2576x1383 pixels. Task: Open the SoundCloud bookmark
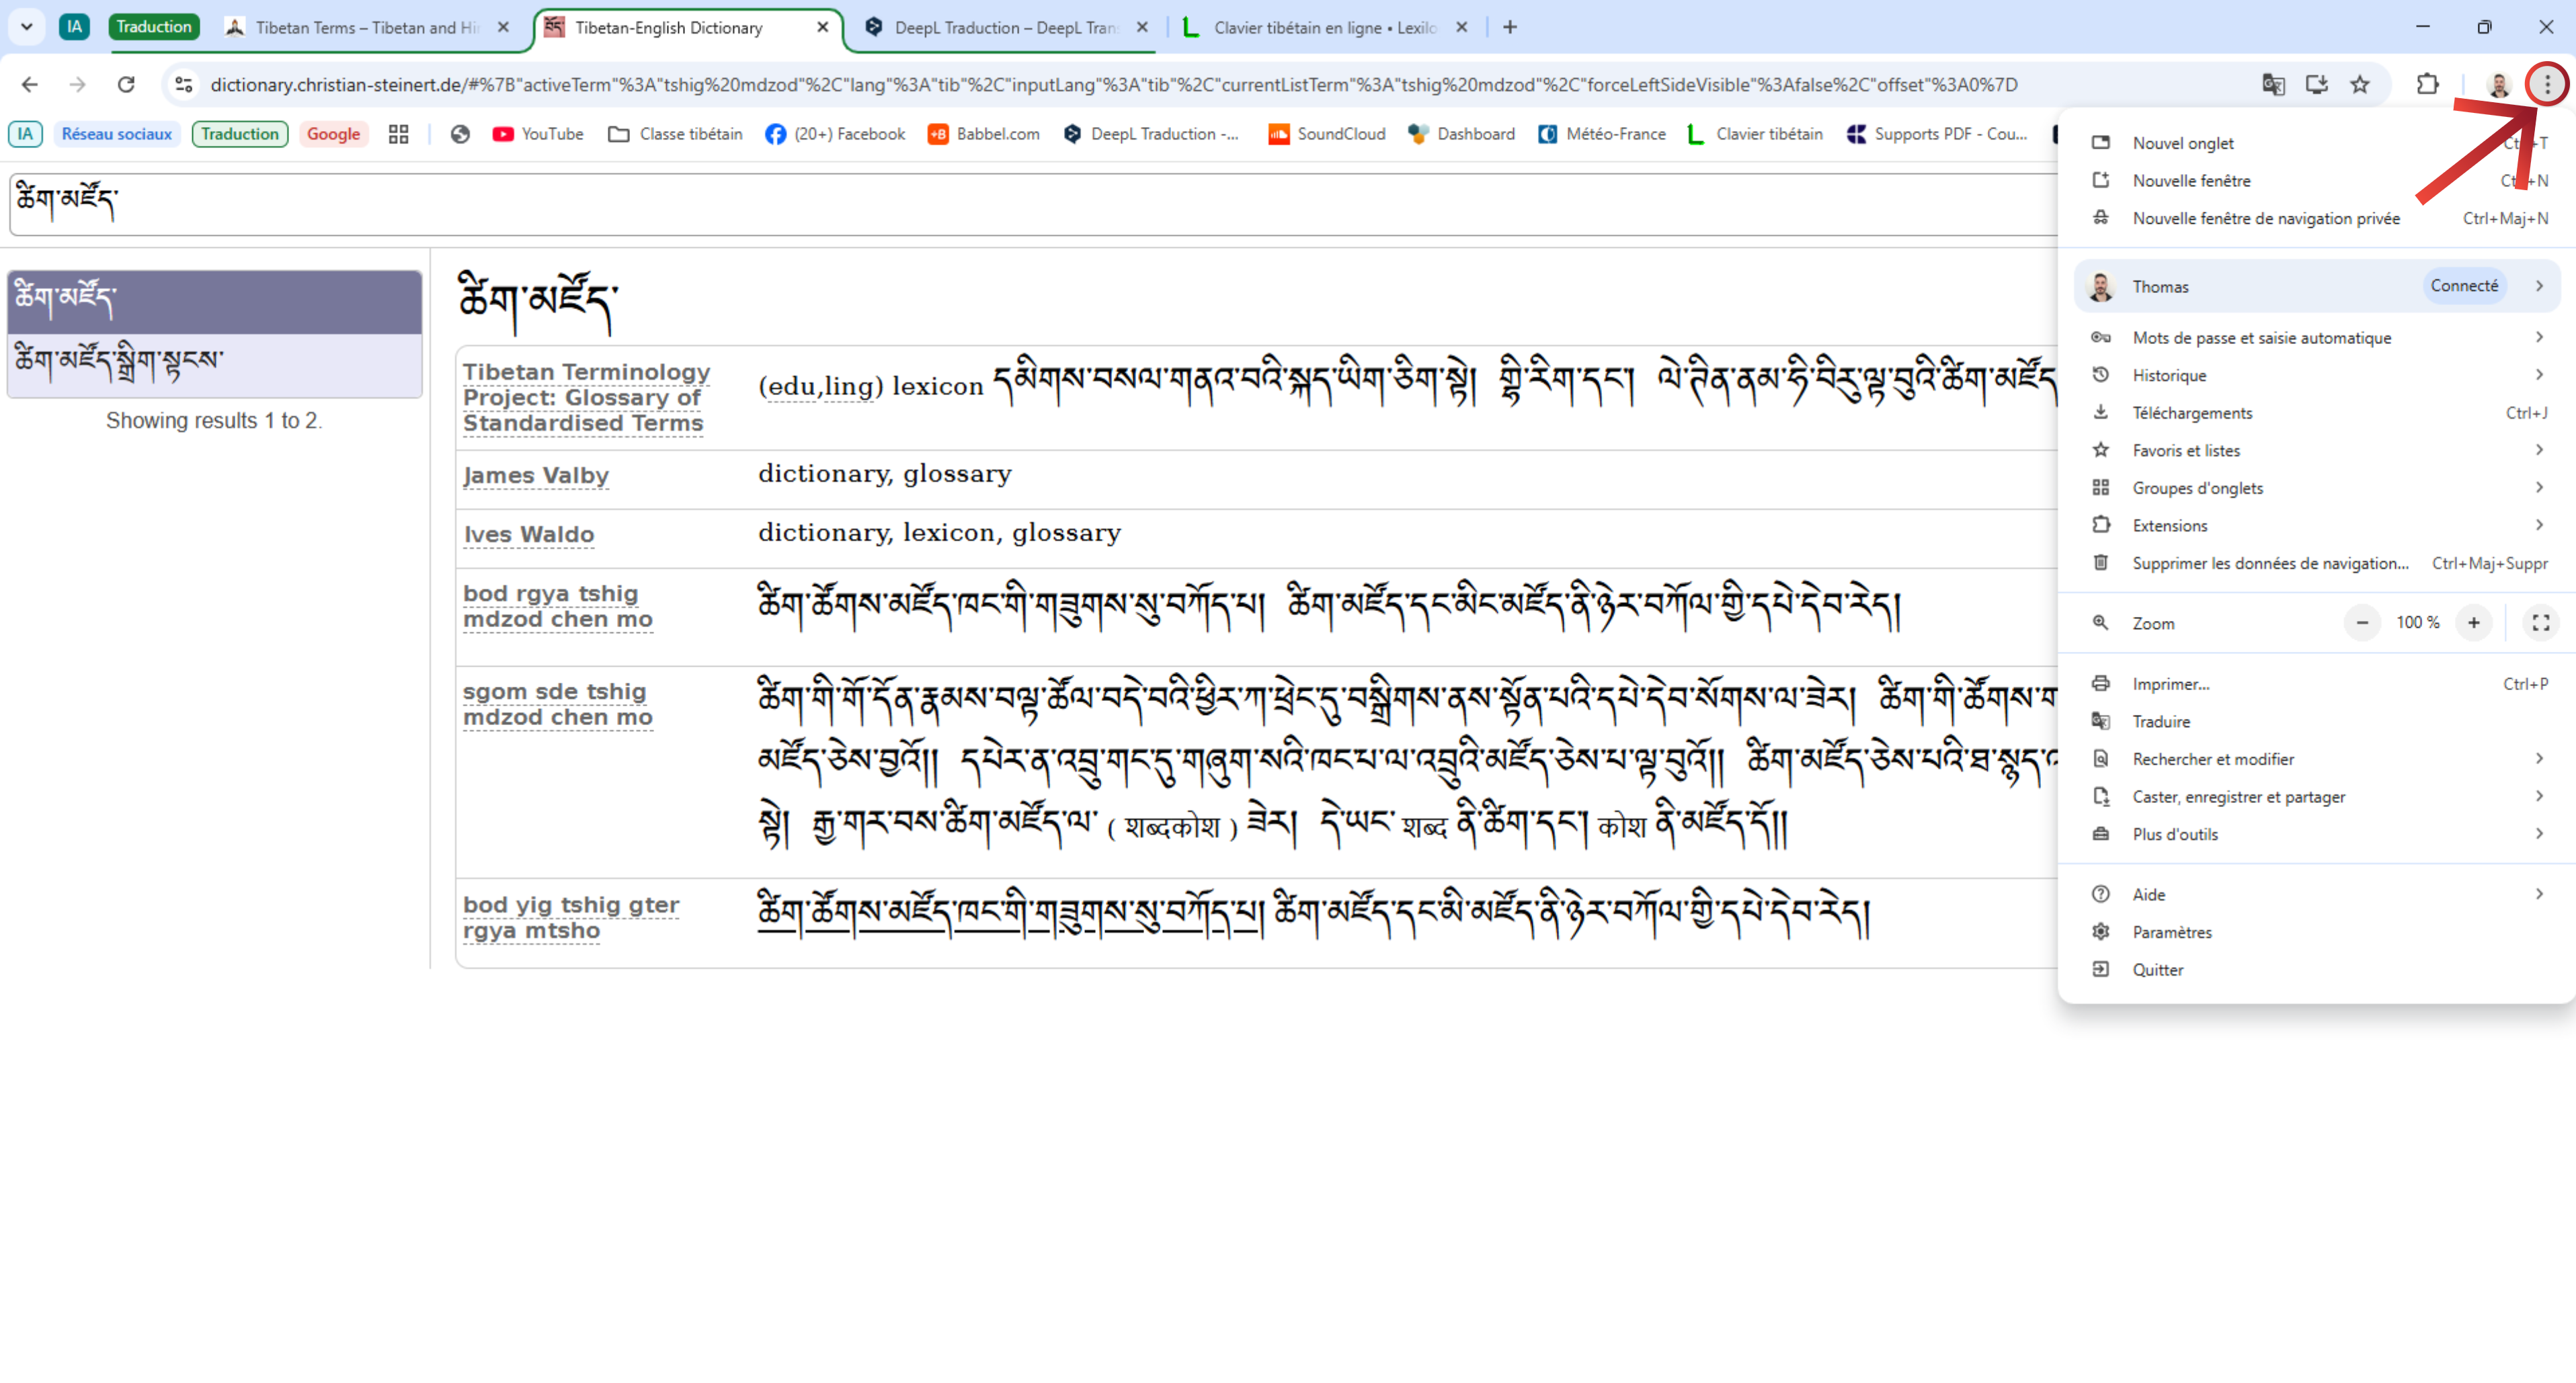pos(1327,134)
